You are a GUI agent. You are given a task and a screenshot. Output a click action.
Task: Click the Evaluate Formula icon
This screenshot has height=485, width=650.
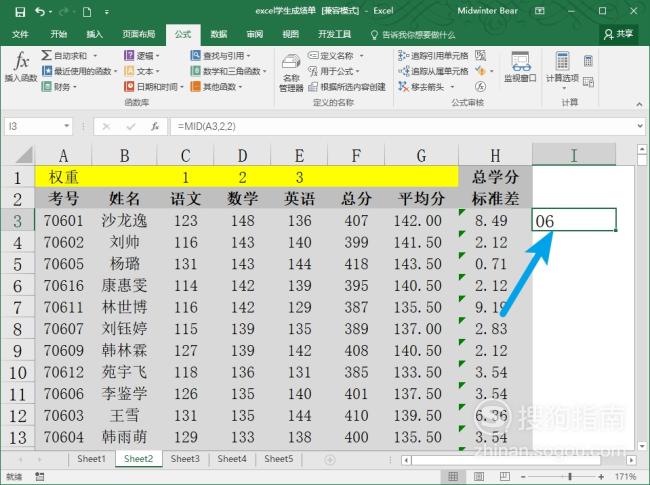480,87
